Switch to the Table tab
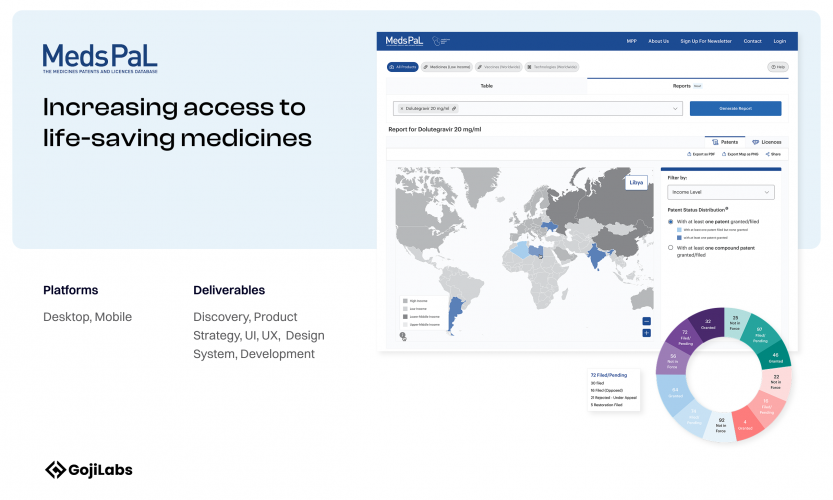 (x=487, y=86)
